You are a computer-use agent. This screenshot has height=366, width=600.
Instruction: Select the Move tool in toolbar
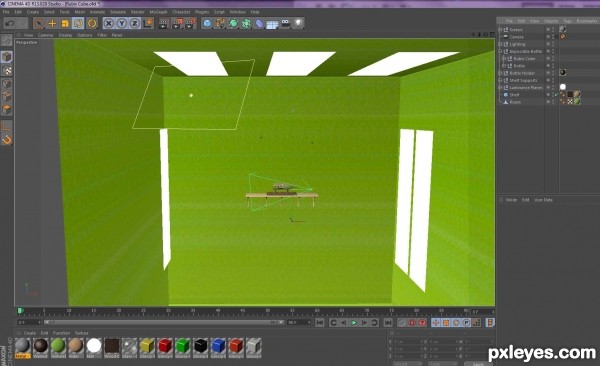[x=52, y=23]
